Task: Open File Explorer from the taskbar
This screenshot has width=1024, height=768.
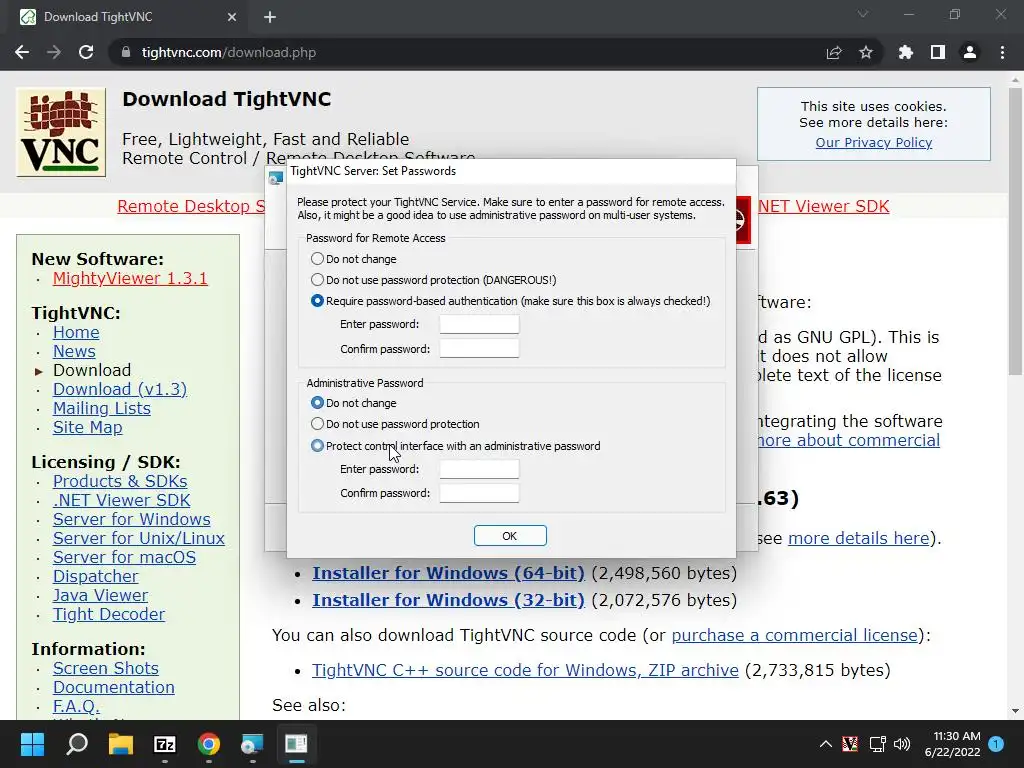Action: 121,744
